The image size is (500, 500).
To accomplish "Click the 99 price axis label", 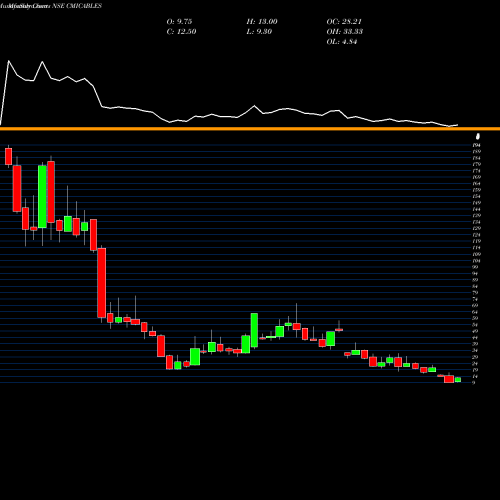I will (475, 267).
